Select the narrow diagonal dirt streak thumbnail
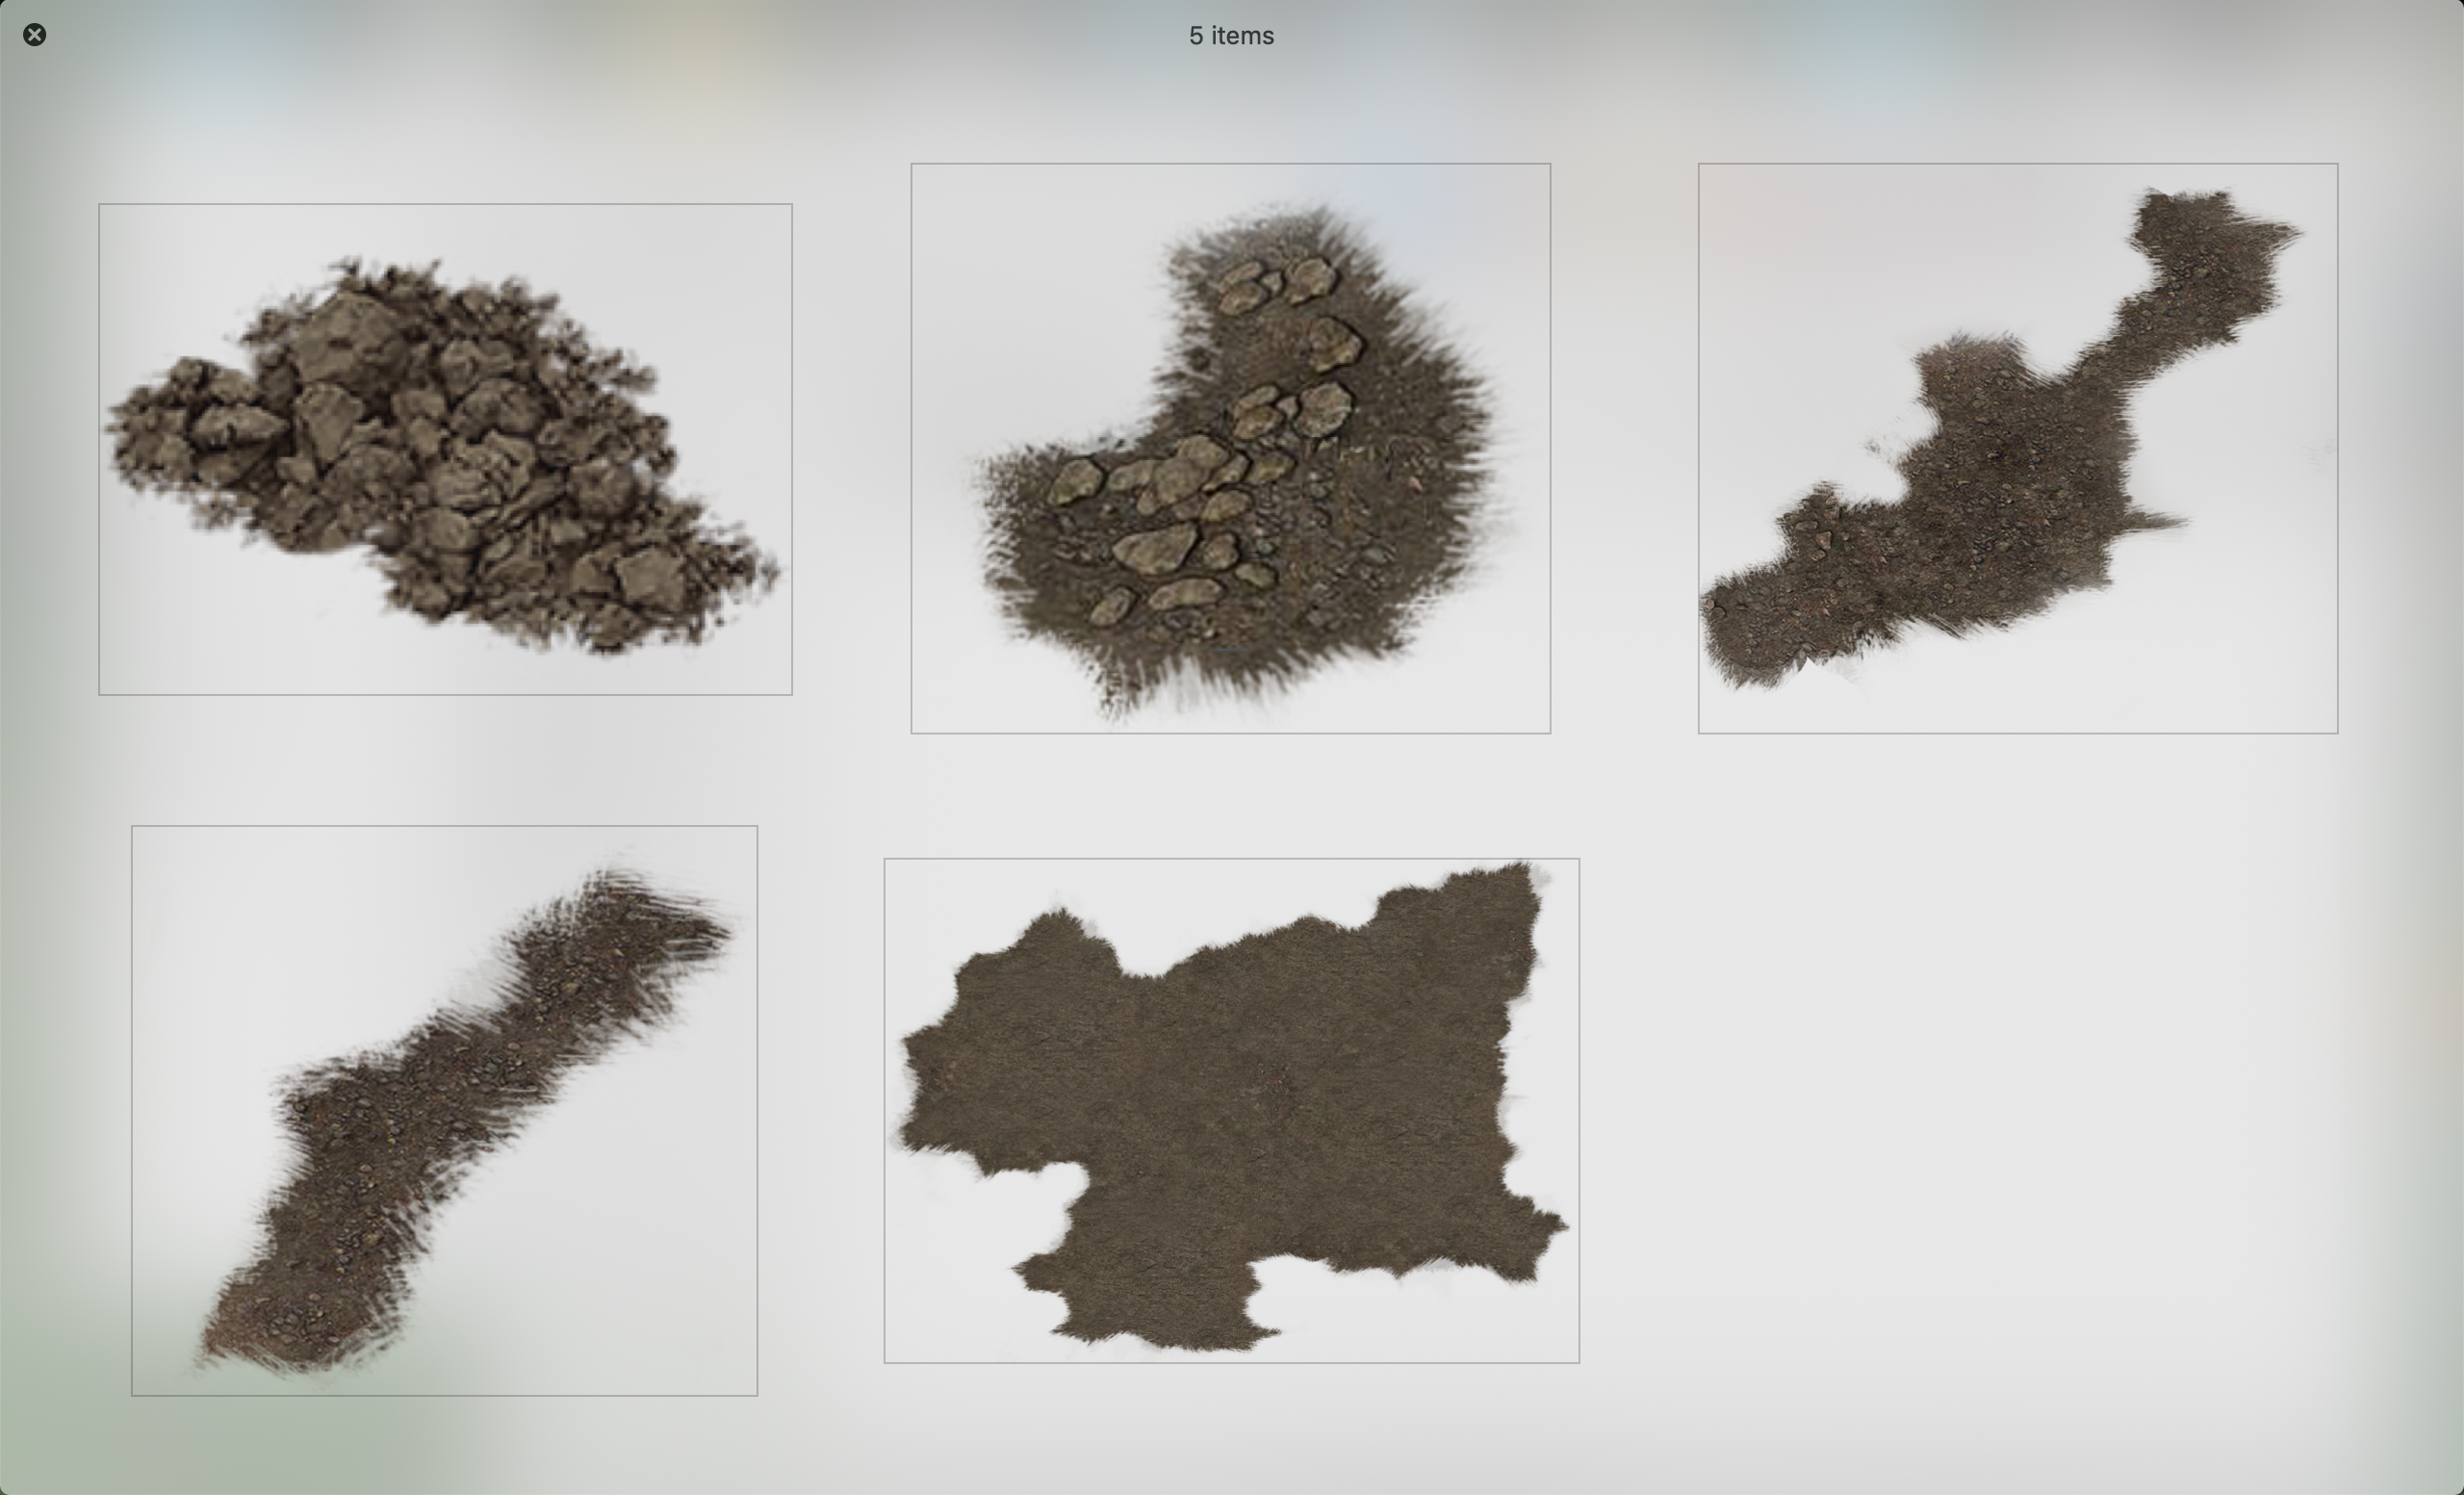Viewport: 2464px width, 1495px height. (x=444, y=1110)
